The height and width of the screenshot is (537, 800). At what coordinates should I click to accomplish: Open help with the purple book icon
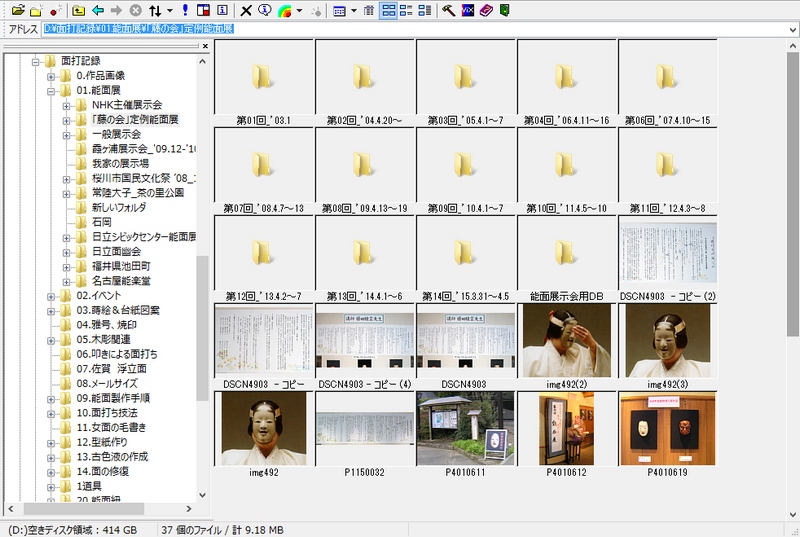[x=486, y=10]
